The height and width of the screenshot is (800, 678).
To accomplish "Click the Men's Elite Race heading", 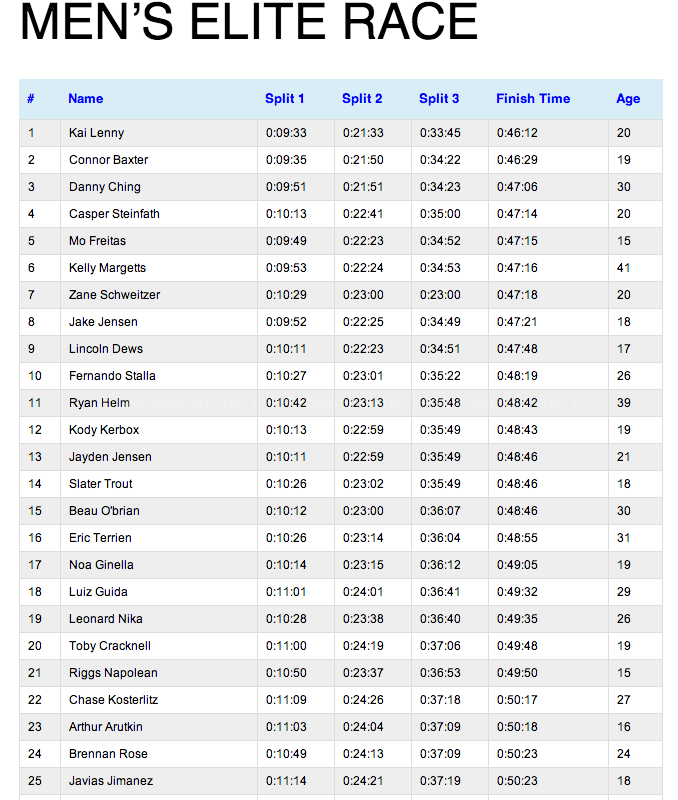I will click(x=249, y=24).
